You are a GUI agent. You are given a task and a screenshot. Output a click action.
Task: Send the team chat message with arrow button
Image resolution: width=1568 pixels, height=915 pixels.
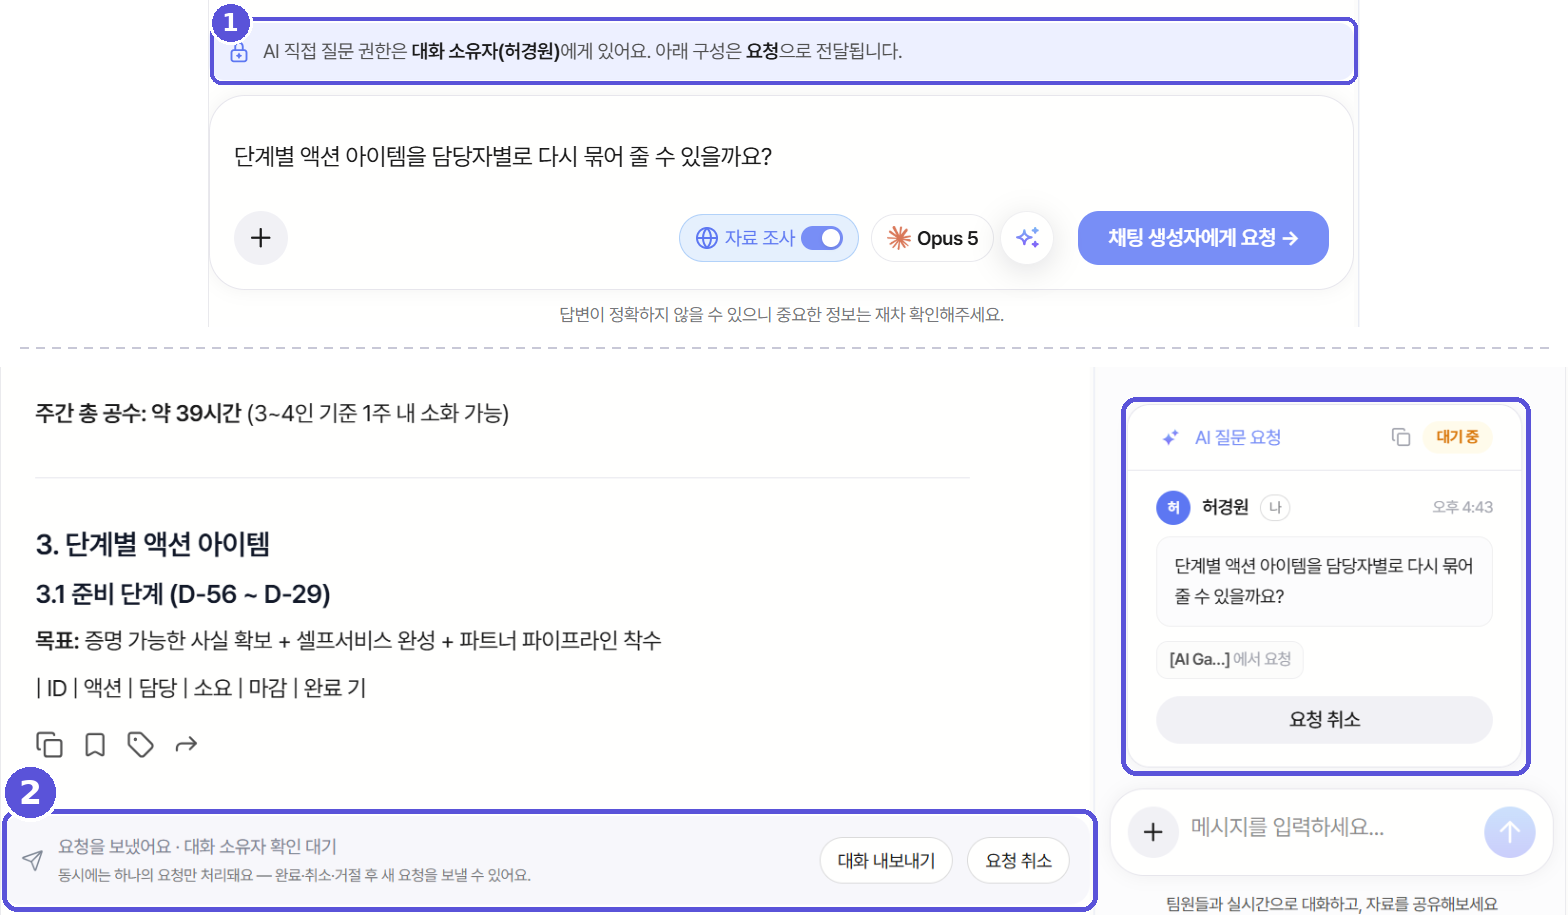point(1510,832)
